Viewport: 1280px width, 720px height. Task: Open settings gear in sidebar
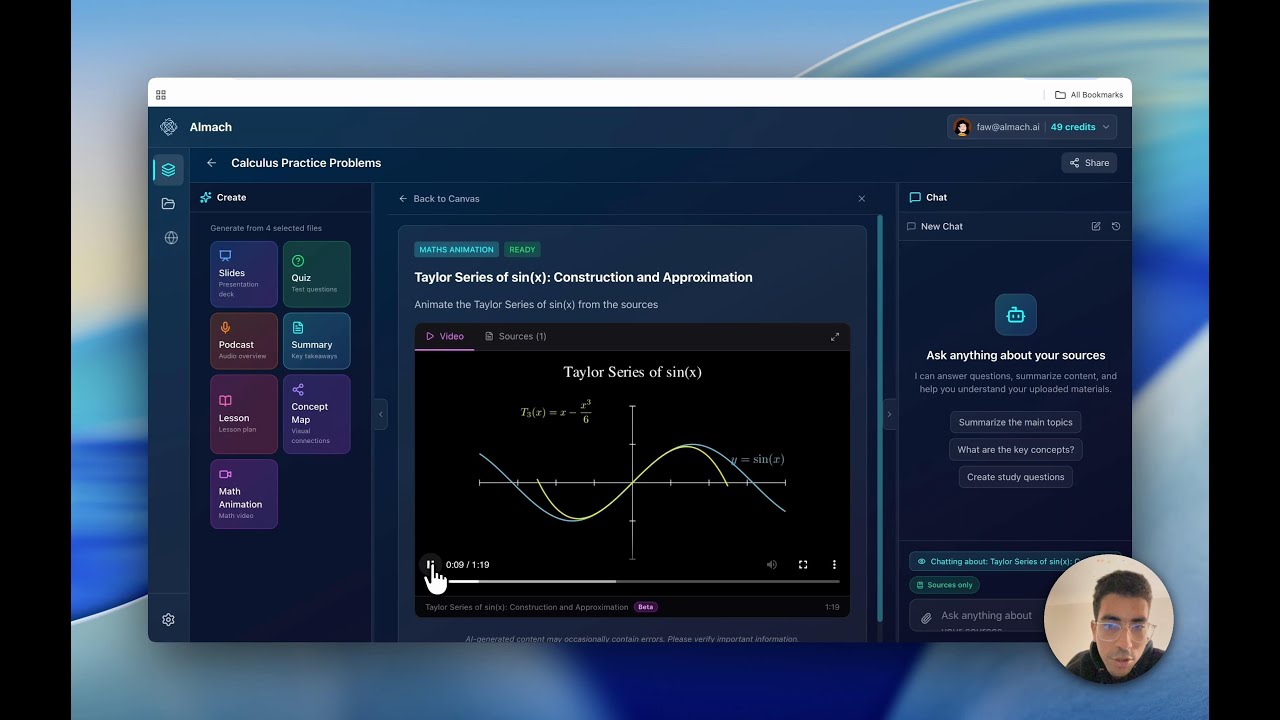click(x=168, y=620)
